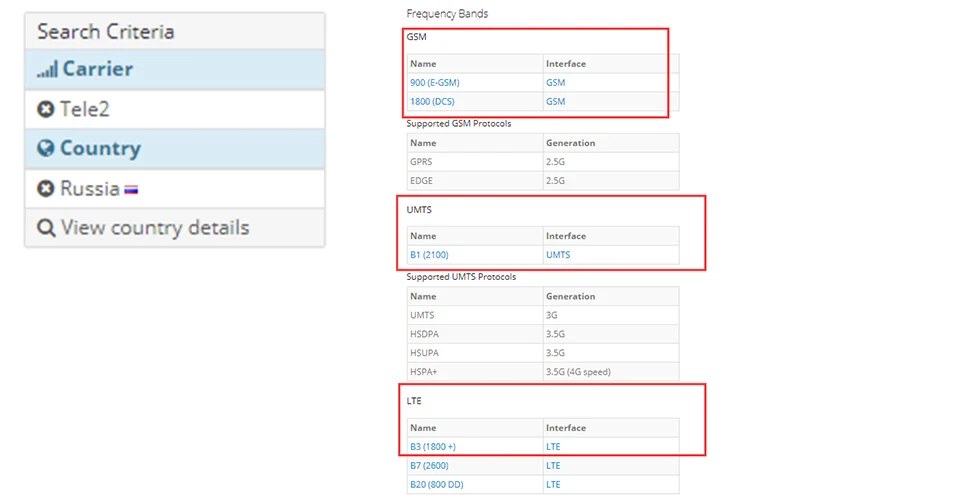Click 2.5G generation cell in GPRS row
The height and width of the screenshot is (500, 960).
(611, 162)
